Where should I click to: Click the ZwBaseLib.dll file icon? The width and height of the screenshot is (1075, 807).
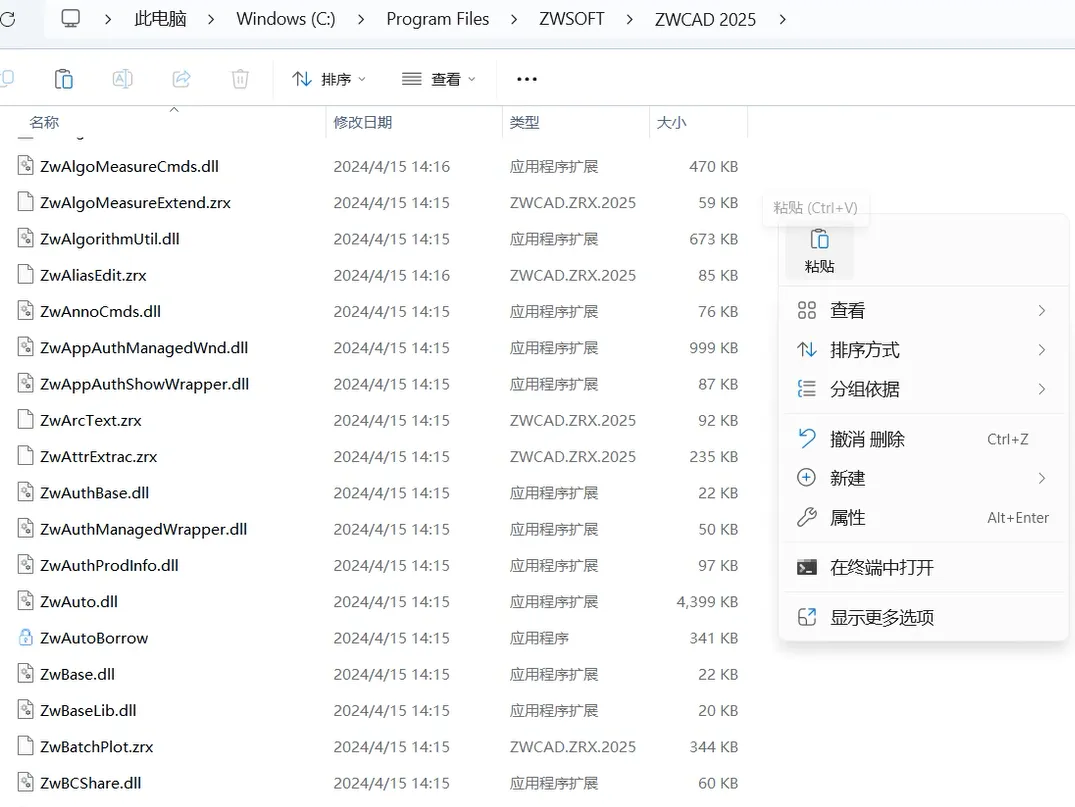point(25,710)
